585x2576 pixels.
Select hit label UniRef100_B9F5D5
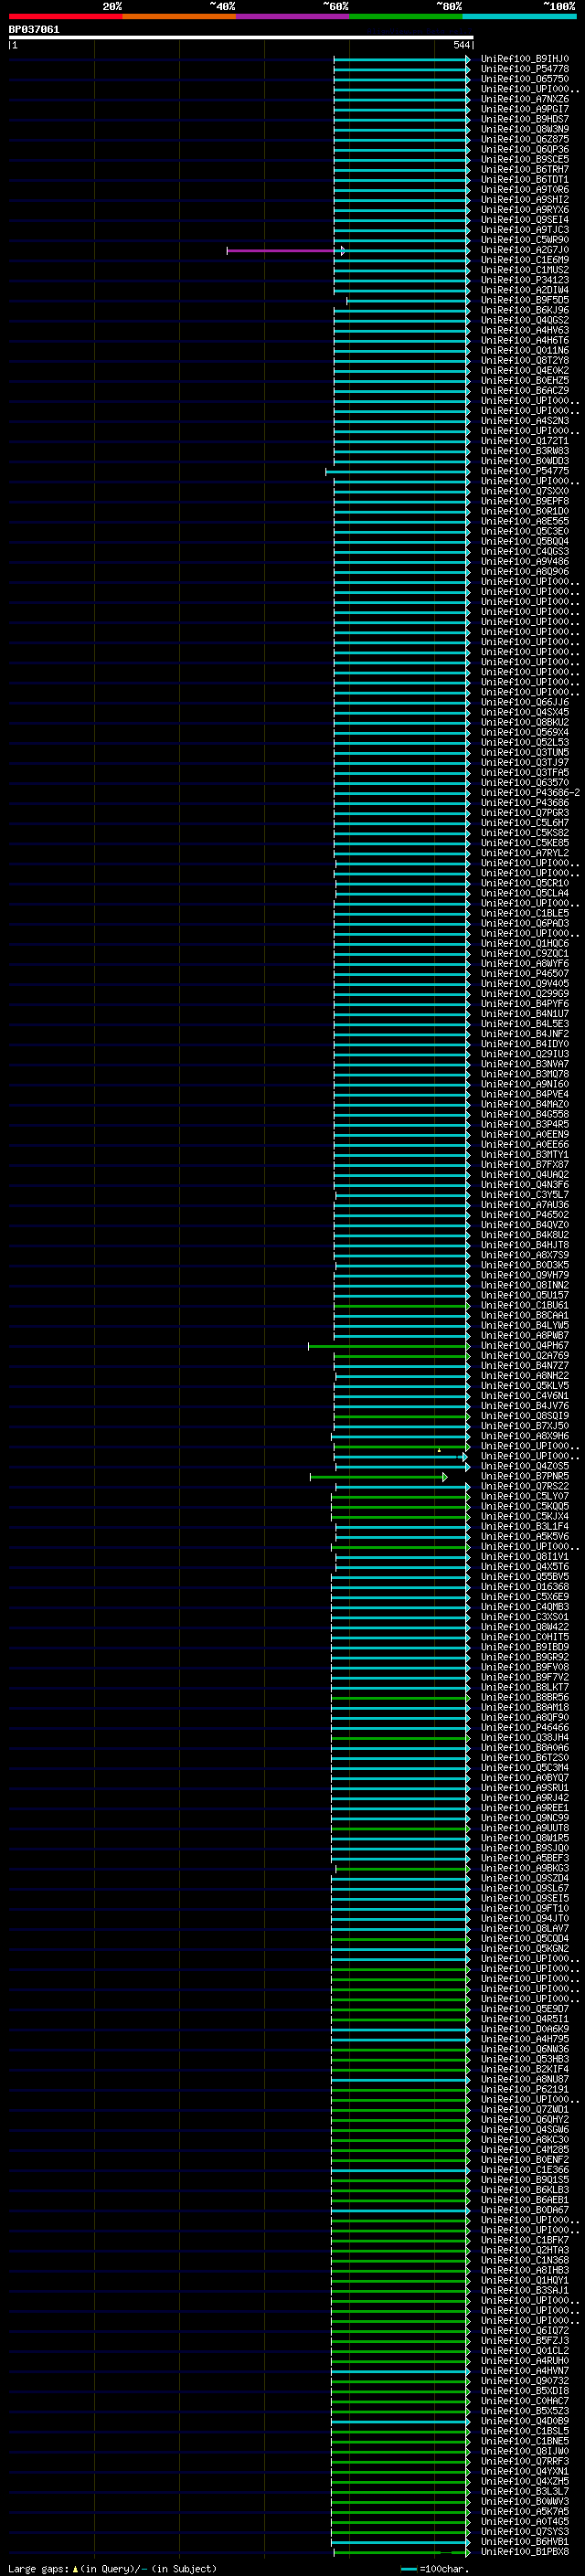[524, 300]
